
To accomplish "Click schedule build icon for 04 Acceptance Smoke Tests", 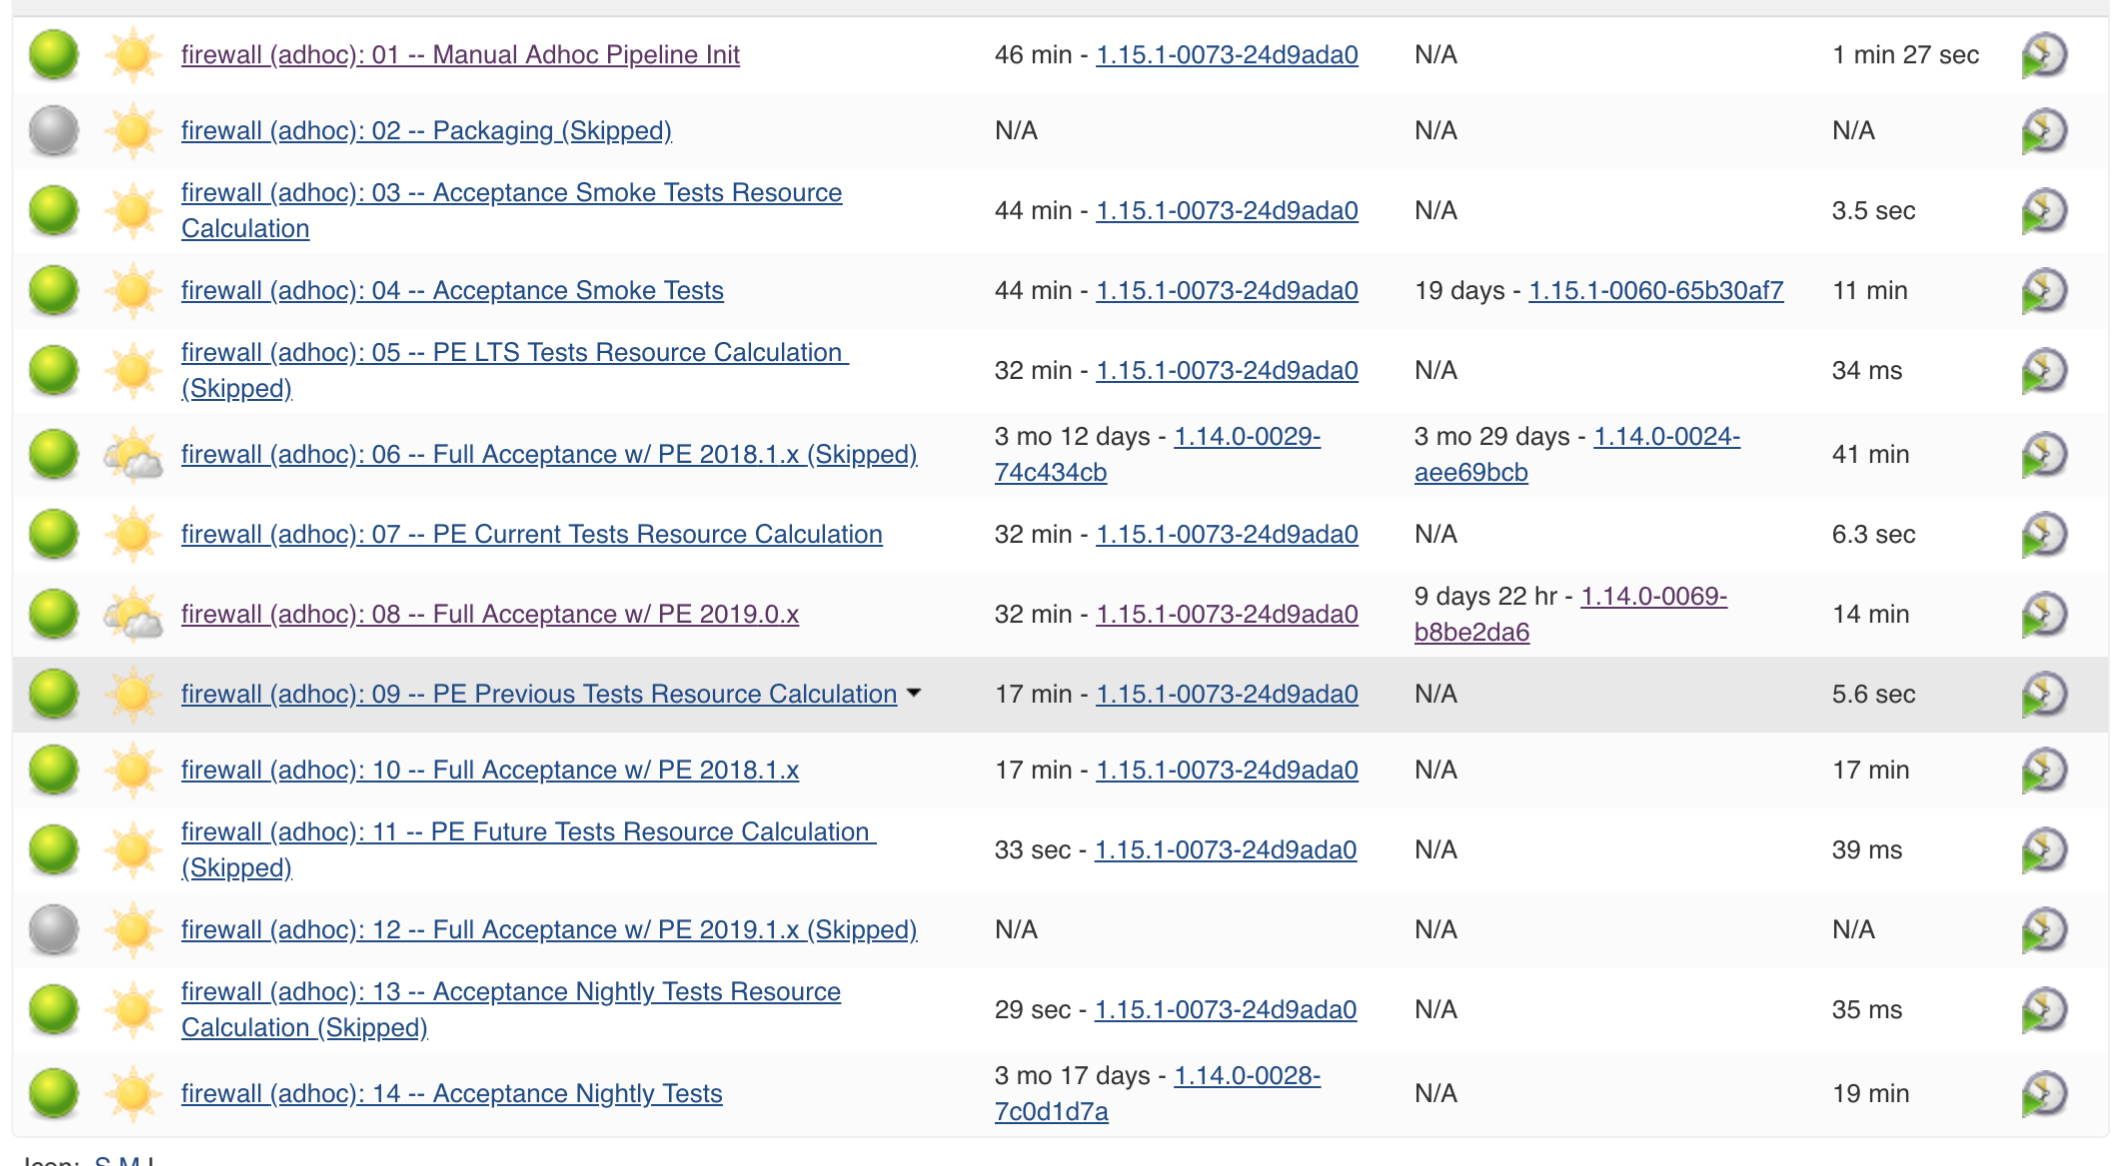I will pos(2043,291).
